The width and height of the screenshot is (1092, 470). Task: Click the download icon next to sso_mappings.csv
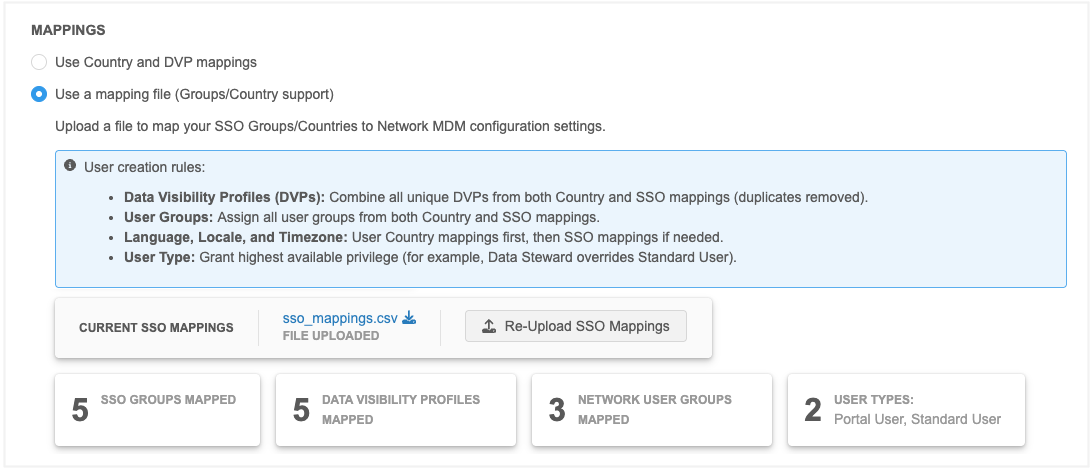[x=410, y=318]
